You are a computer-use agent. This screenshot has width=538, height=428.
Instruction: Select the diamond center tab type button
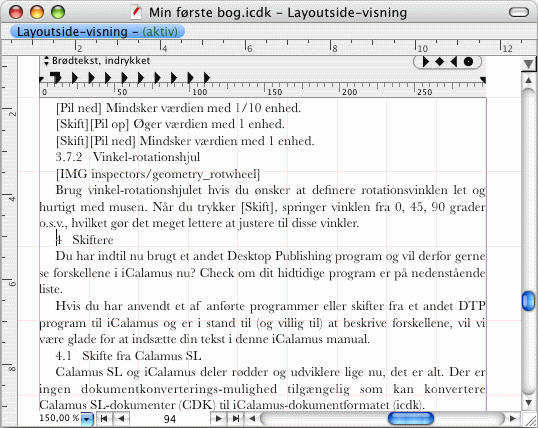click(x=440, y=62)
